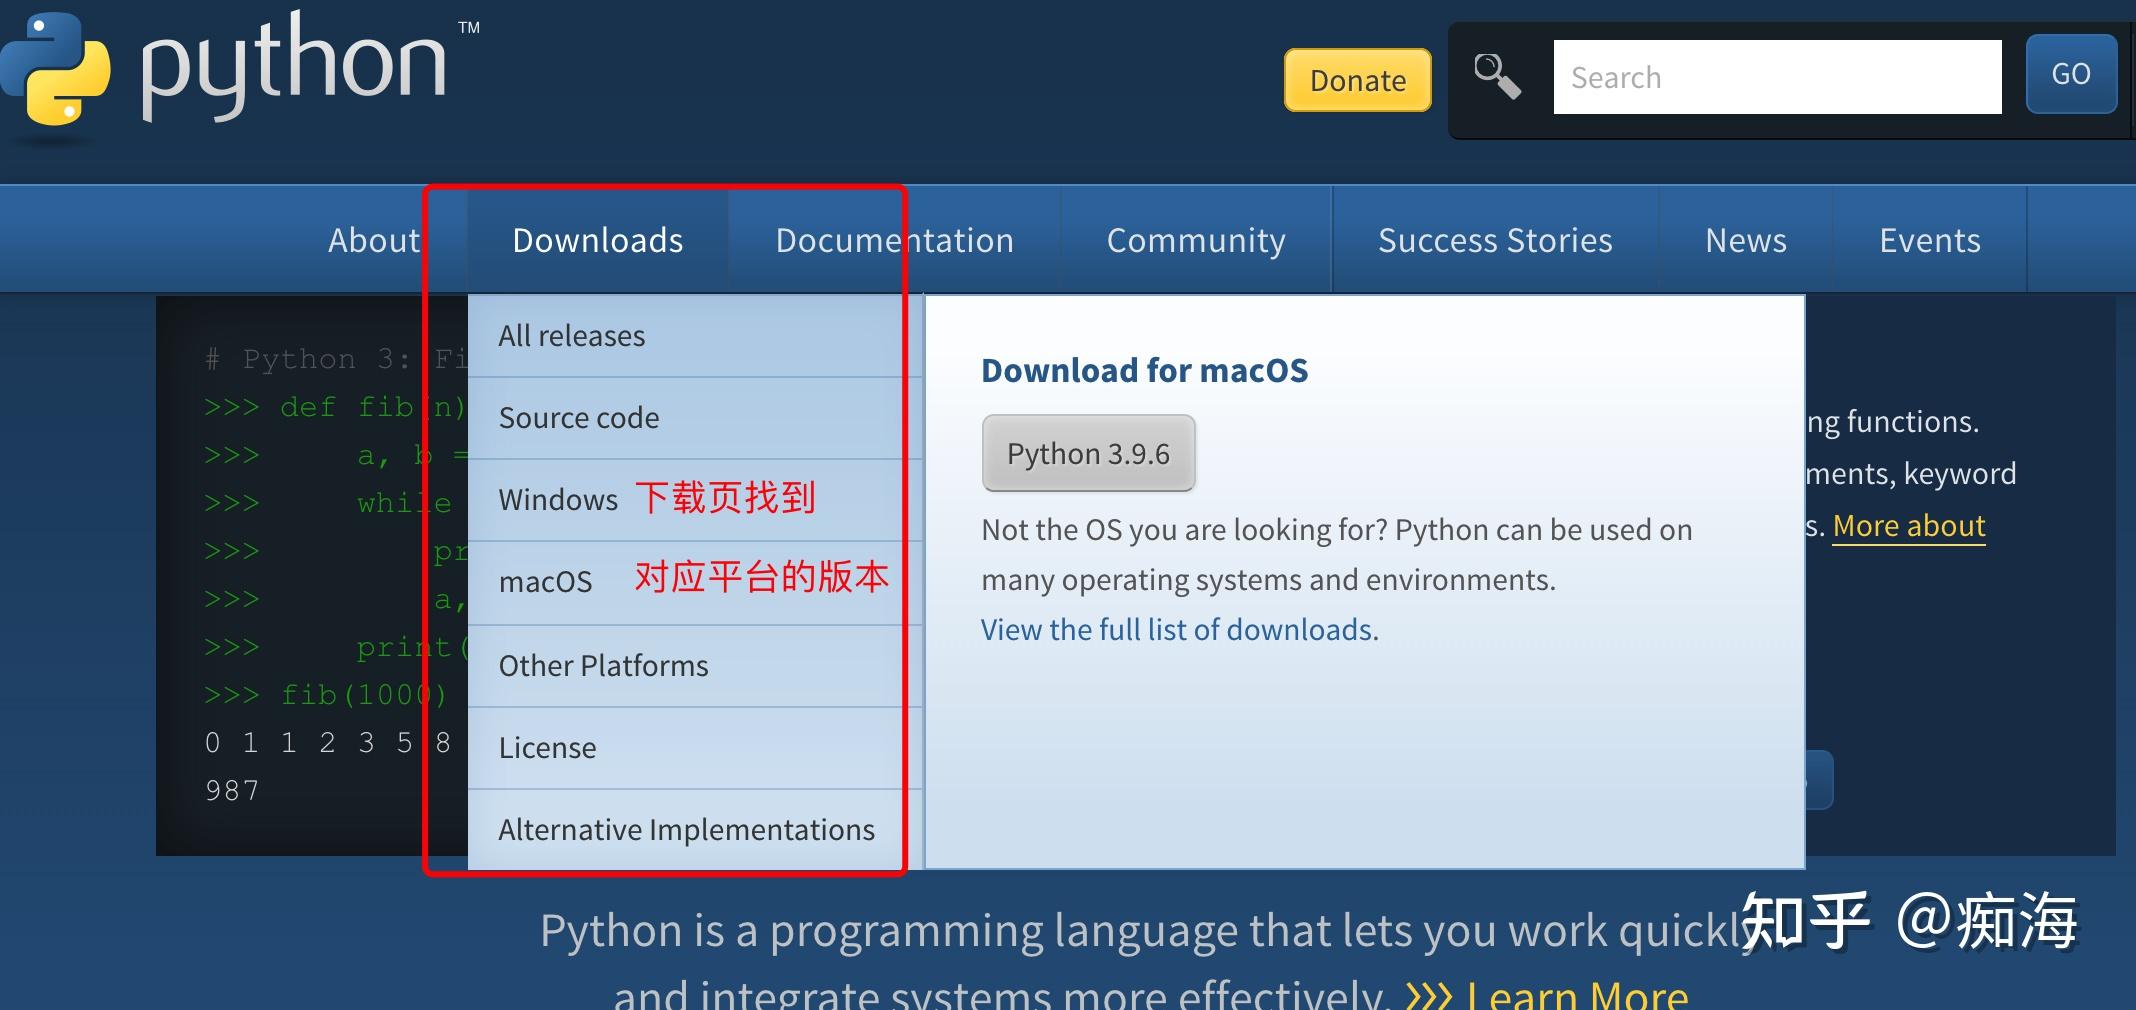Open the Community menu
This screenshot has width=2136, height=1010.
coord(1196,240)
